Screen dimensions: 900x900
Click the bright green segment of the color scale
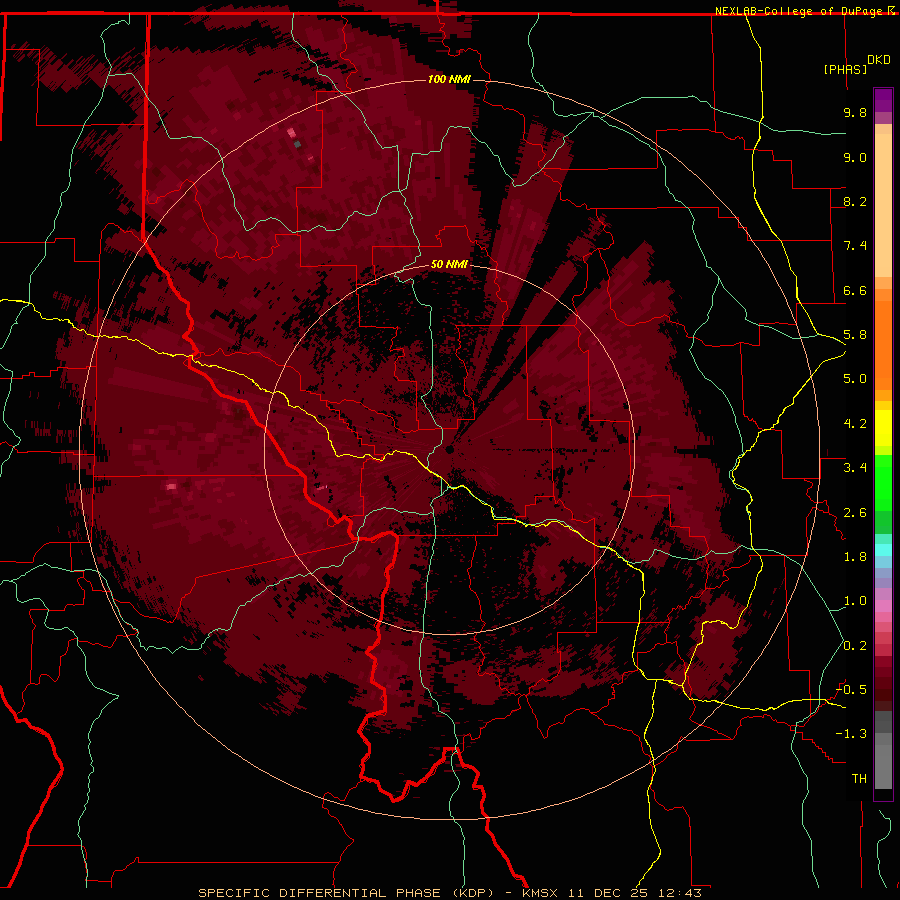click(883, 482)
